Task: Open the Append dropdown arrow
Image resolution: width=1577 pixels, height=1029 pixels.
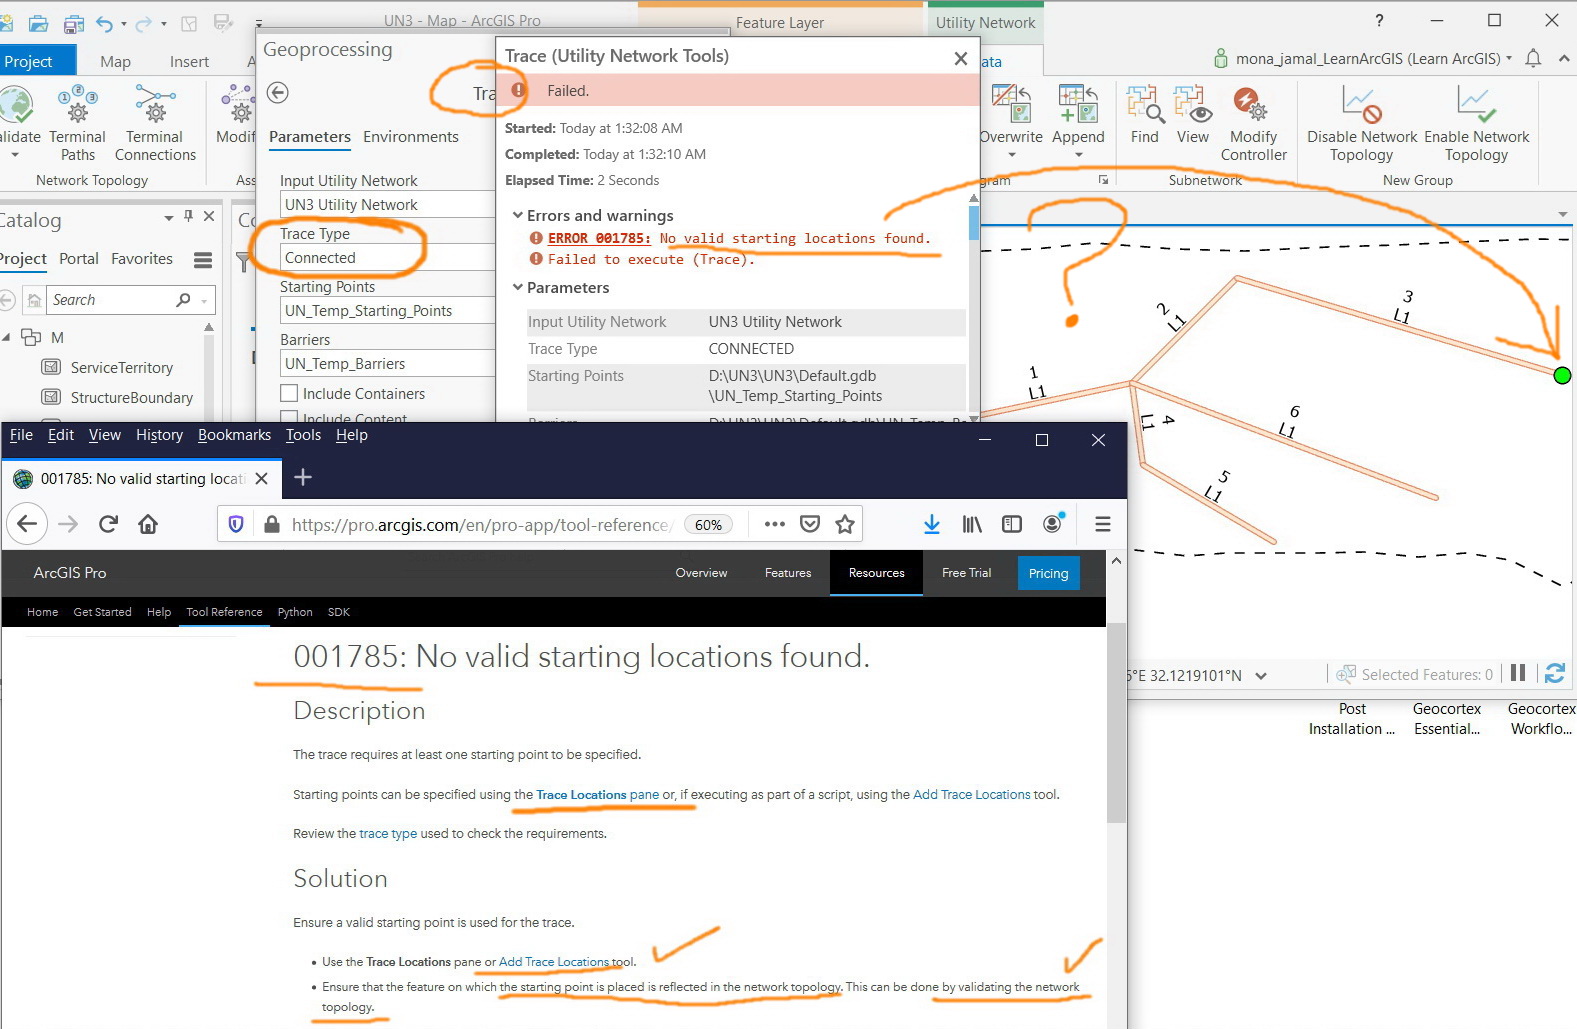Action: [x=1078, y=155]
